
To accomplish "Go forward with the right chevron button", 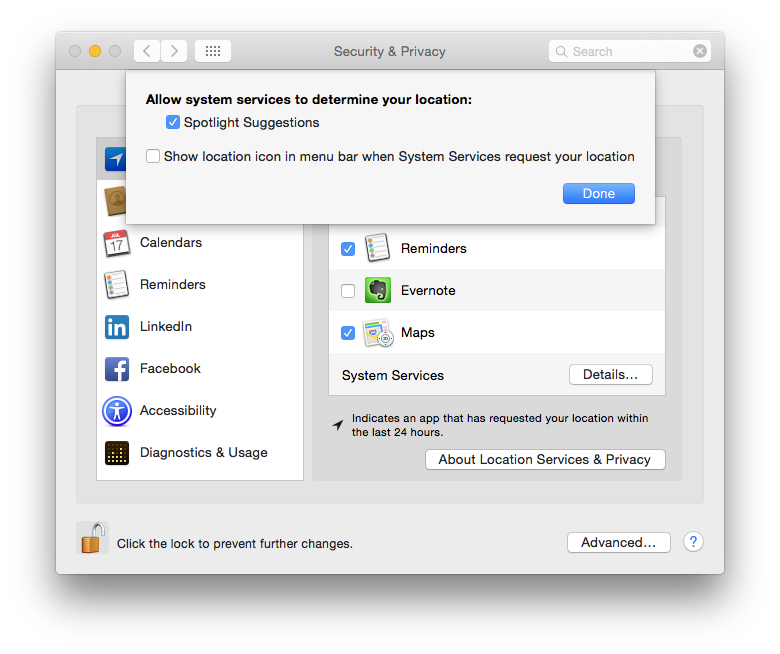I will coord(174,51).
